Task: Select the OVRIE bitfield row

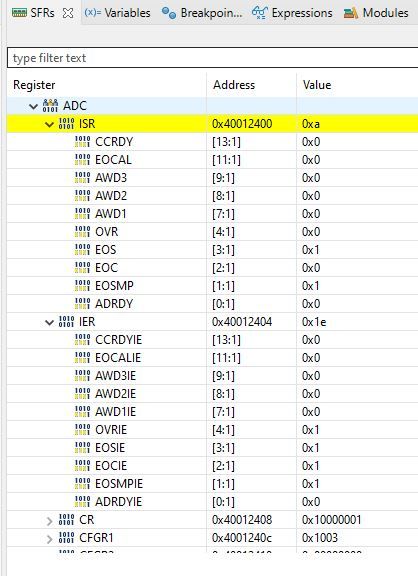Action: point(212,429)
